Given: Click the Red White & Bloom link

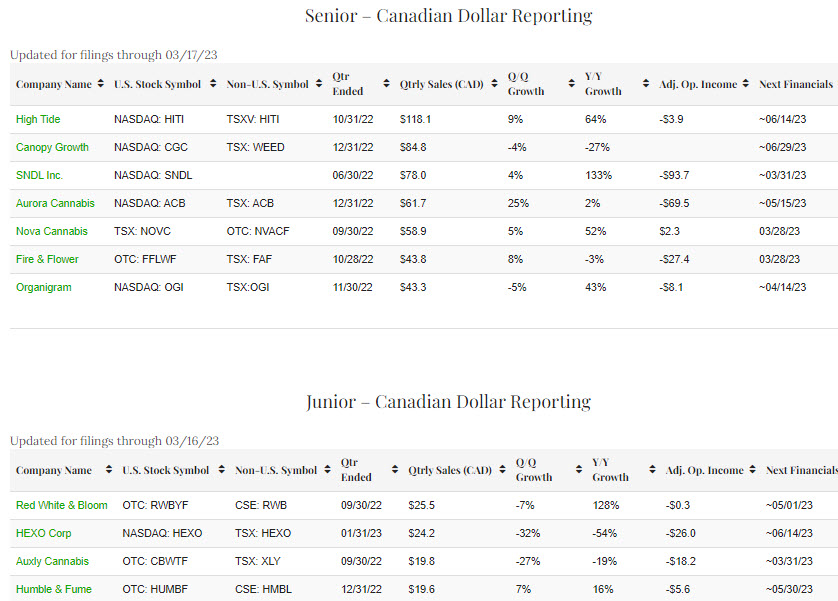Looking at the screenshot, I should coord(61,505).
